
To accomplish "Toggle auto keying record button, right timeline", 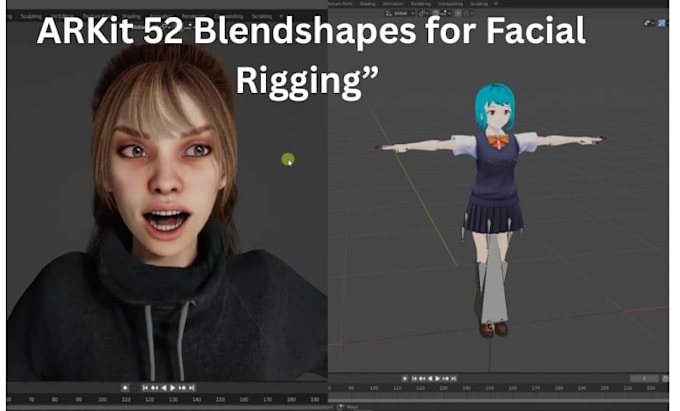I will pos(405,378).
